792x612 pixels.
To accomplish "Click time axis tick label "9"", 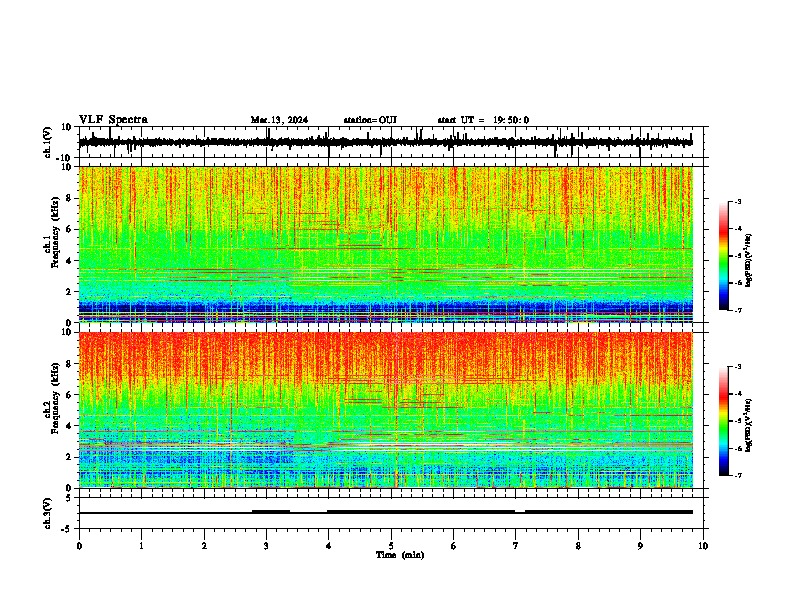I will click(x=640, y=546).
